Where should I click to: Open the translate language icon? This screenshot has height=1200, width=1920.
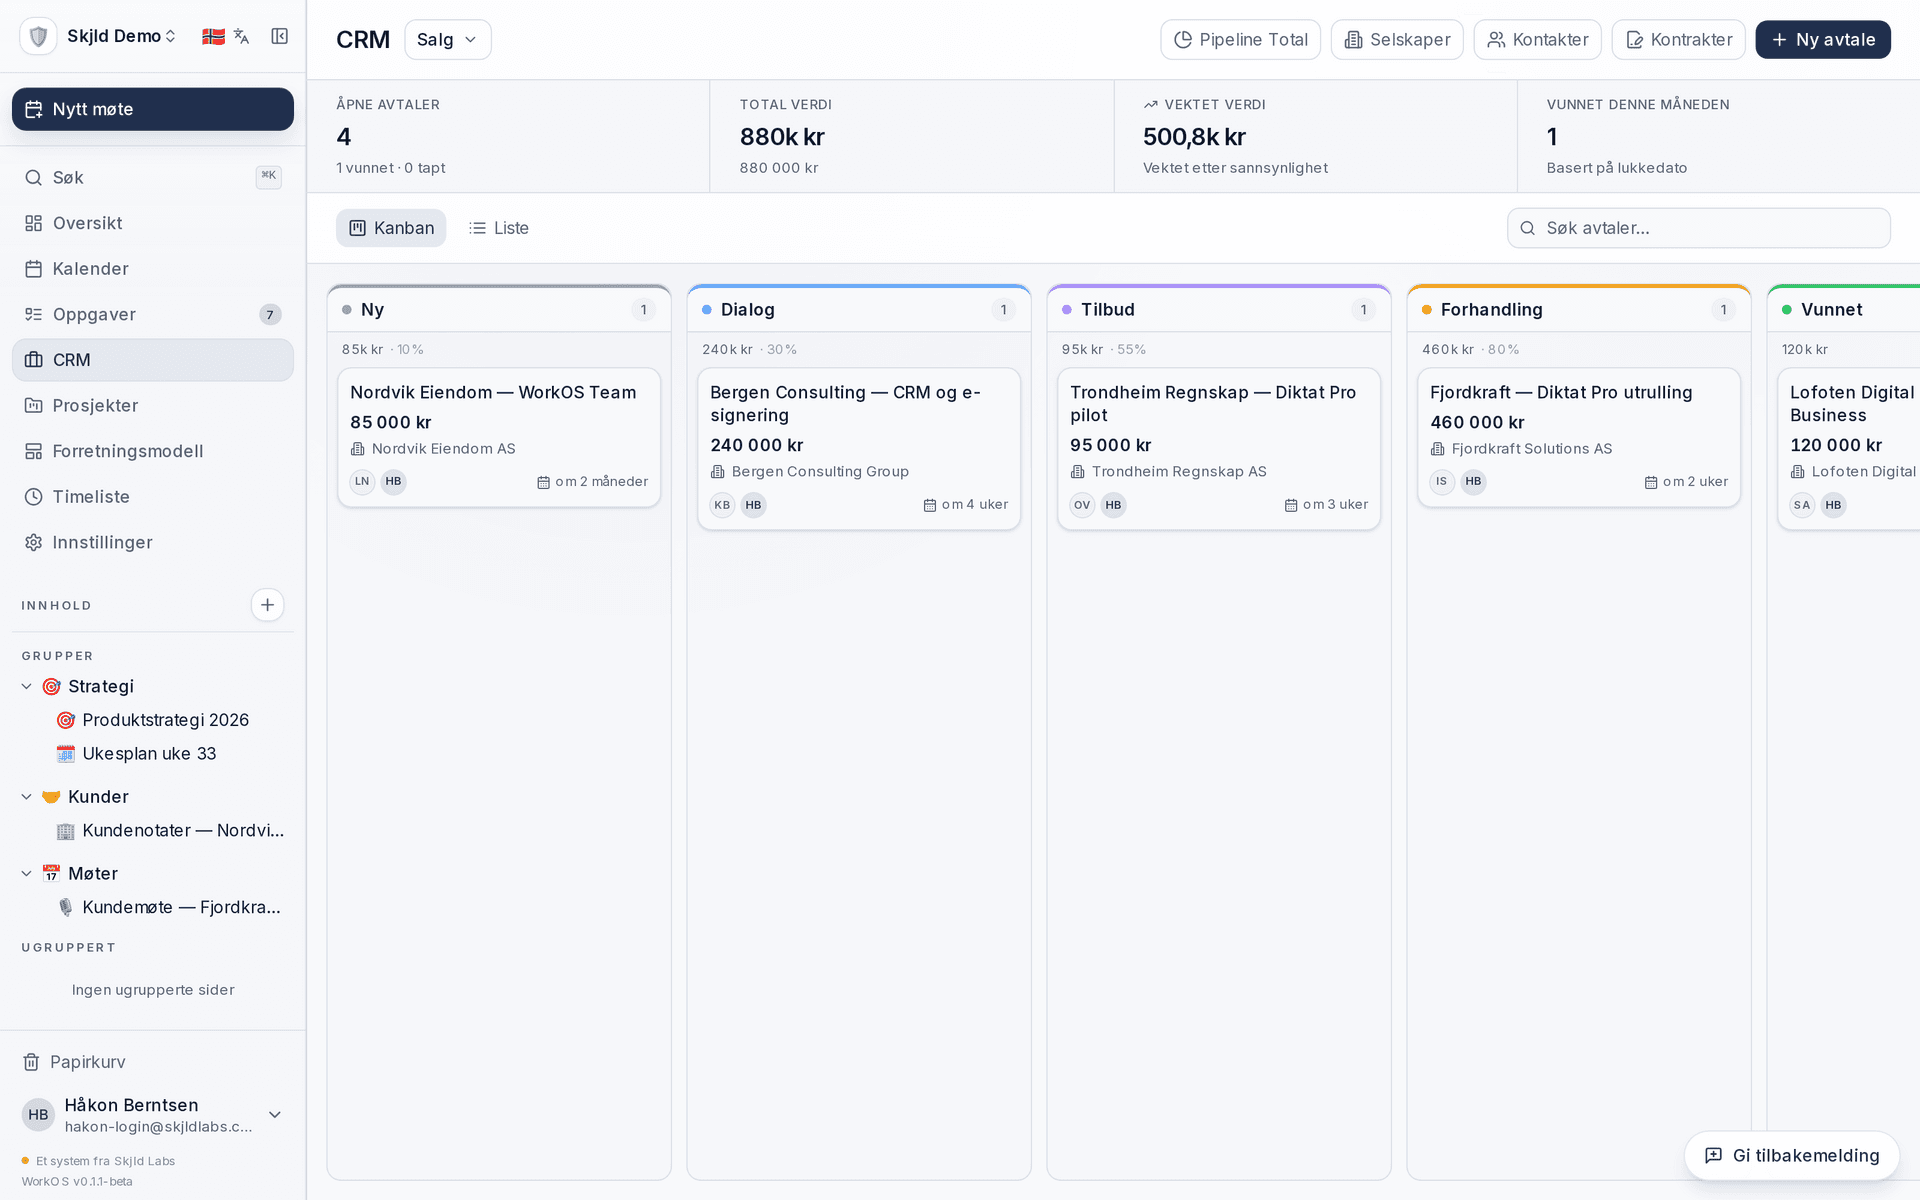[x=241, y=37]
